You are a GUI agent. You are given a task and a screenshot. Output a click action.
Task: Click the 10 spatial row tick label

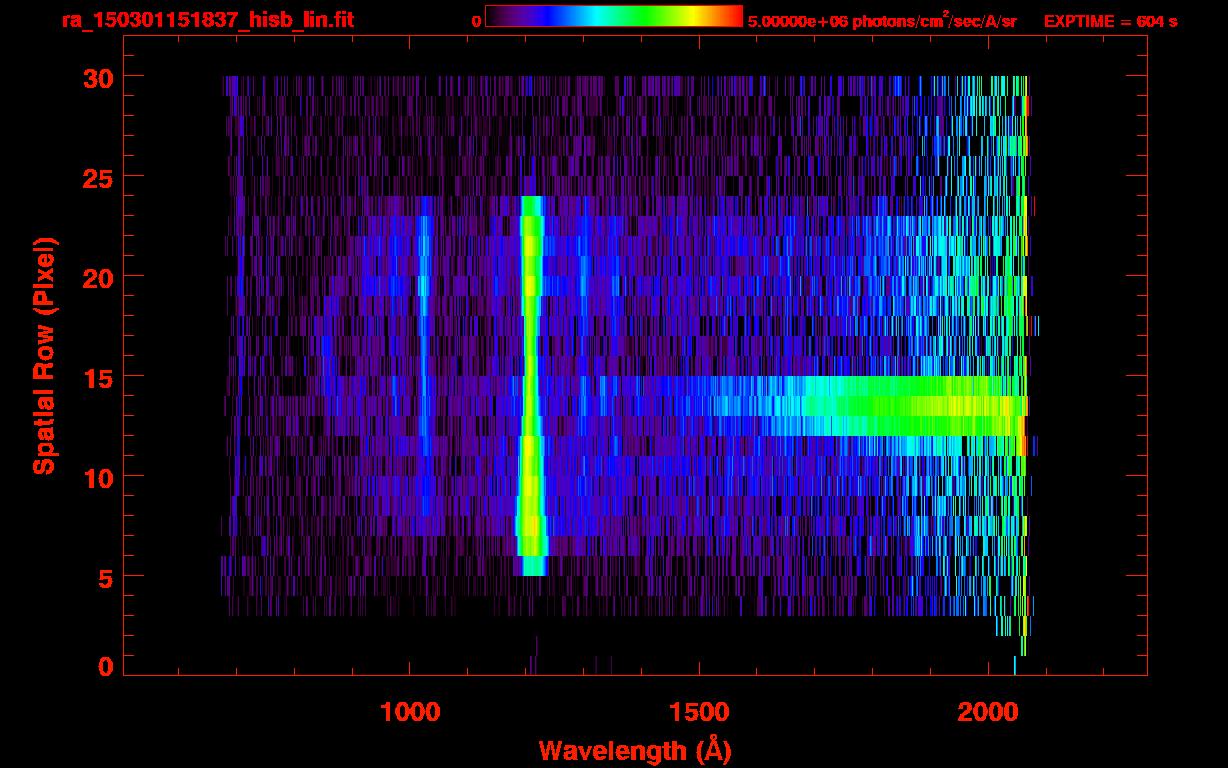coord(99,477)
